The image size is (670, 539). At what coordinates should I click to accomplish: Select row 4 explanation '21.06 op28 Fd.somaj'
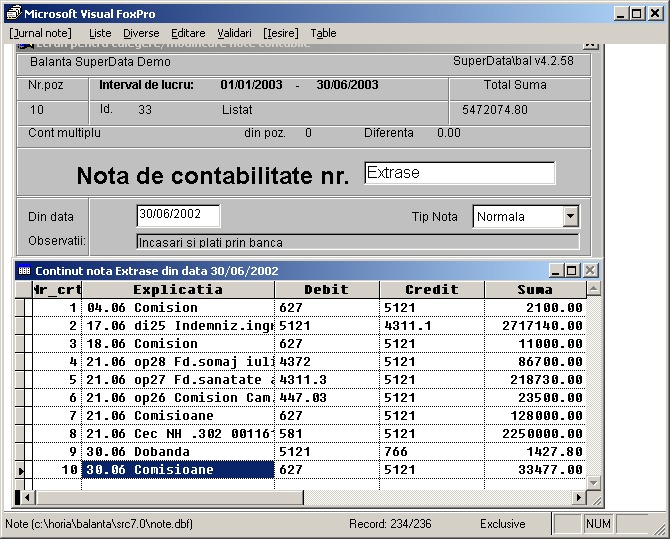tap(178, 362)
